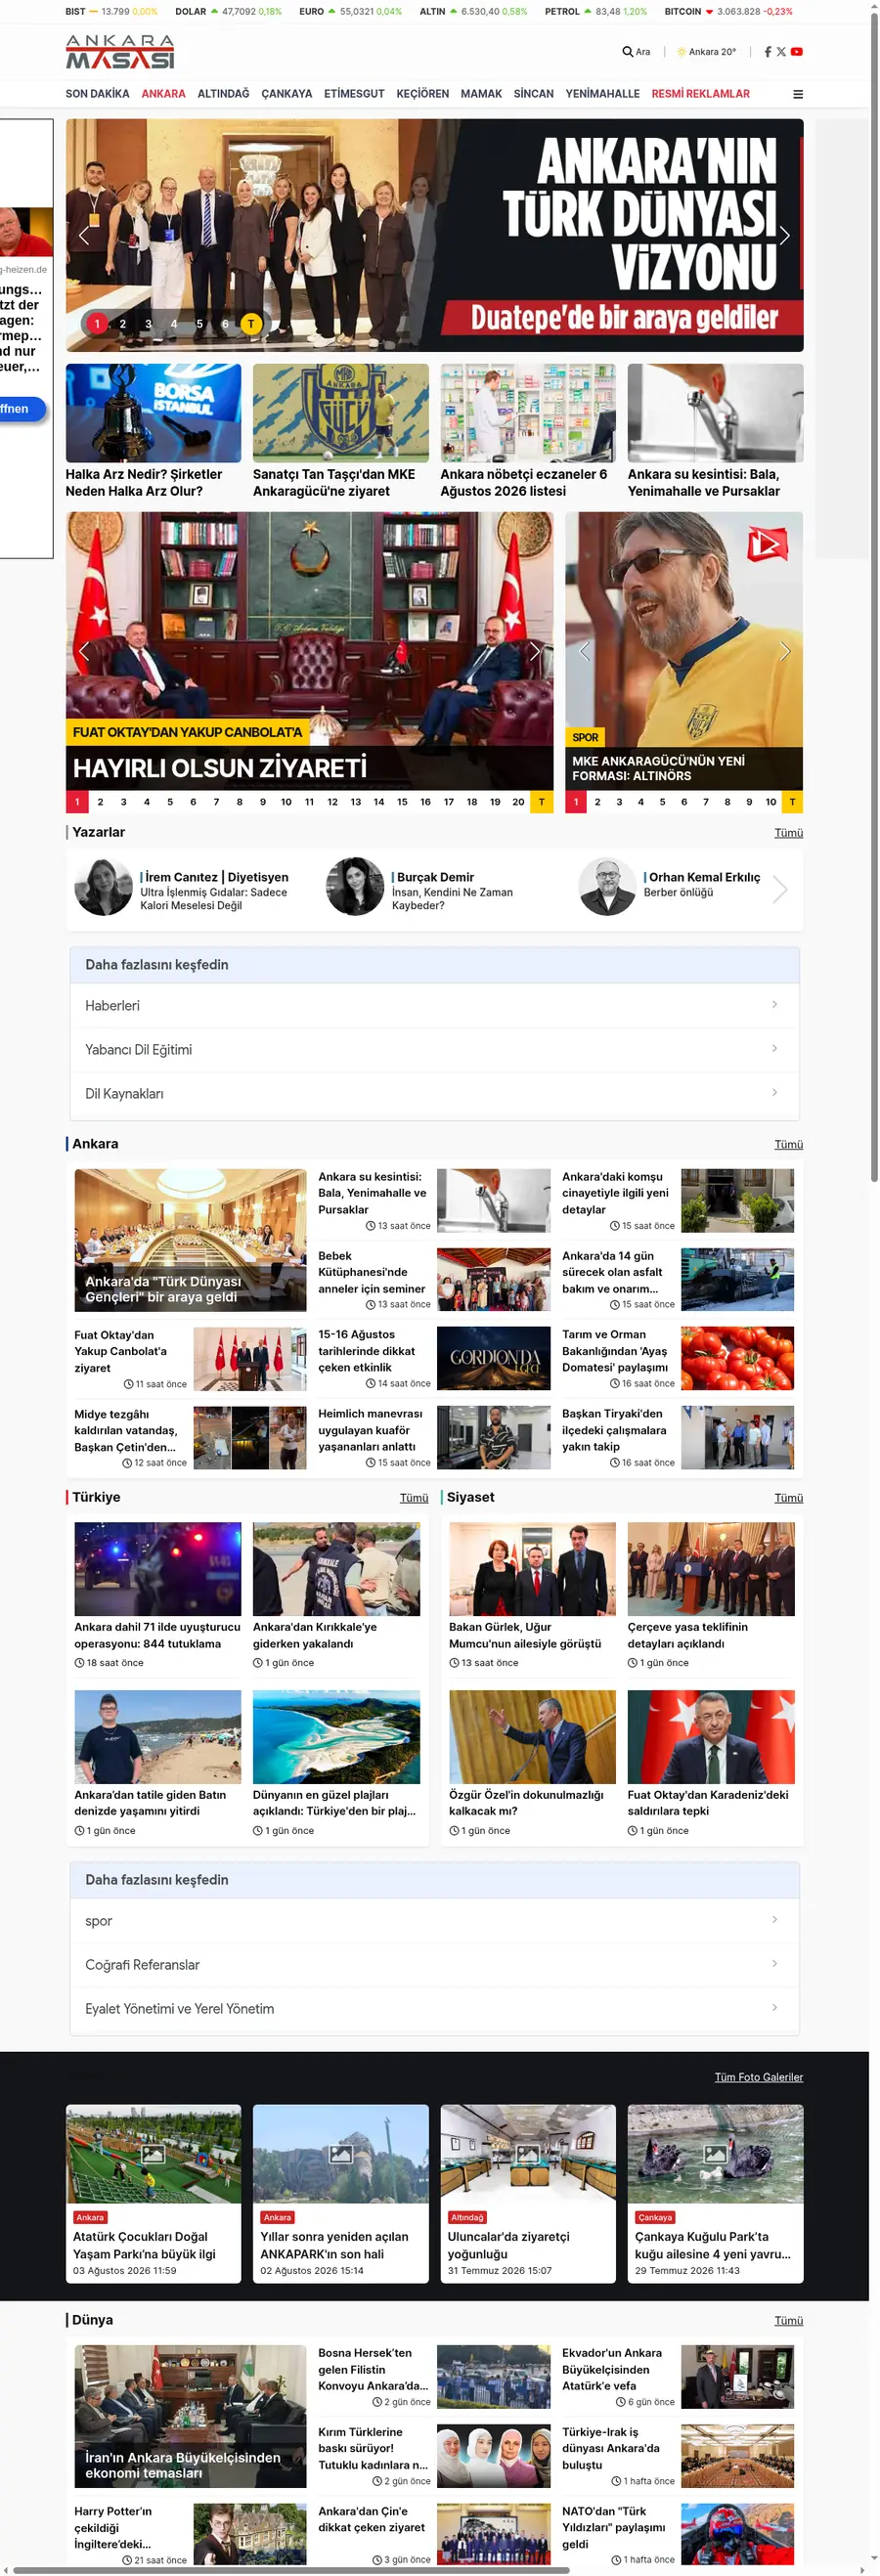Click the Ankara Masası logo
The image size is (880, 2576).
[120, 52]
